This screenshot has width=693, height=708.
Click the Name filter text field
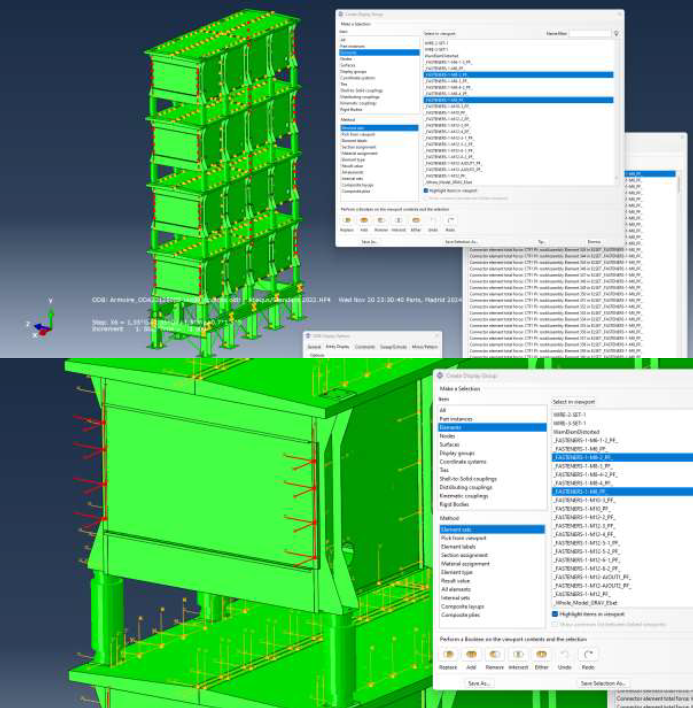point(591,33)
